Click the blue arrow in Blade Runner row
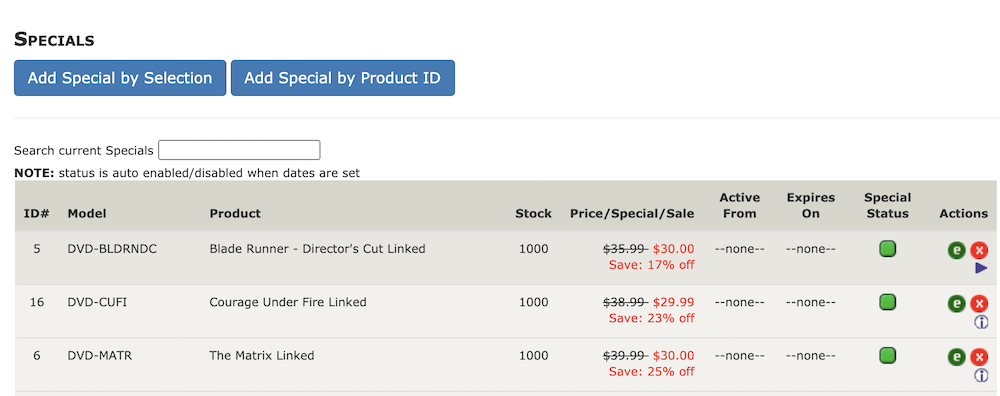Image resolution: width=1000 pixels, height=396 pixels. [981, 268]
